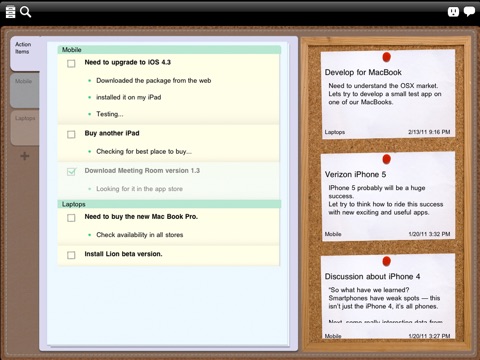Viewport: 480px width, 360px height.
Task: Tap the 1/20/11 3:27 PM timestamp
Action: click(x=429, y=336)
